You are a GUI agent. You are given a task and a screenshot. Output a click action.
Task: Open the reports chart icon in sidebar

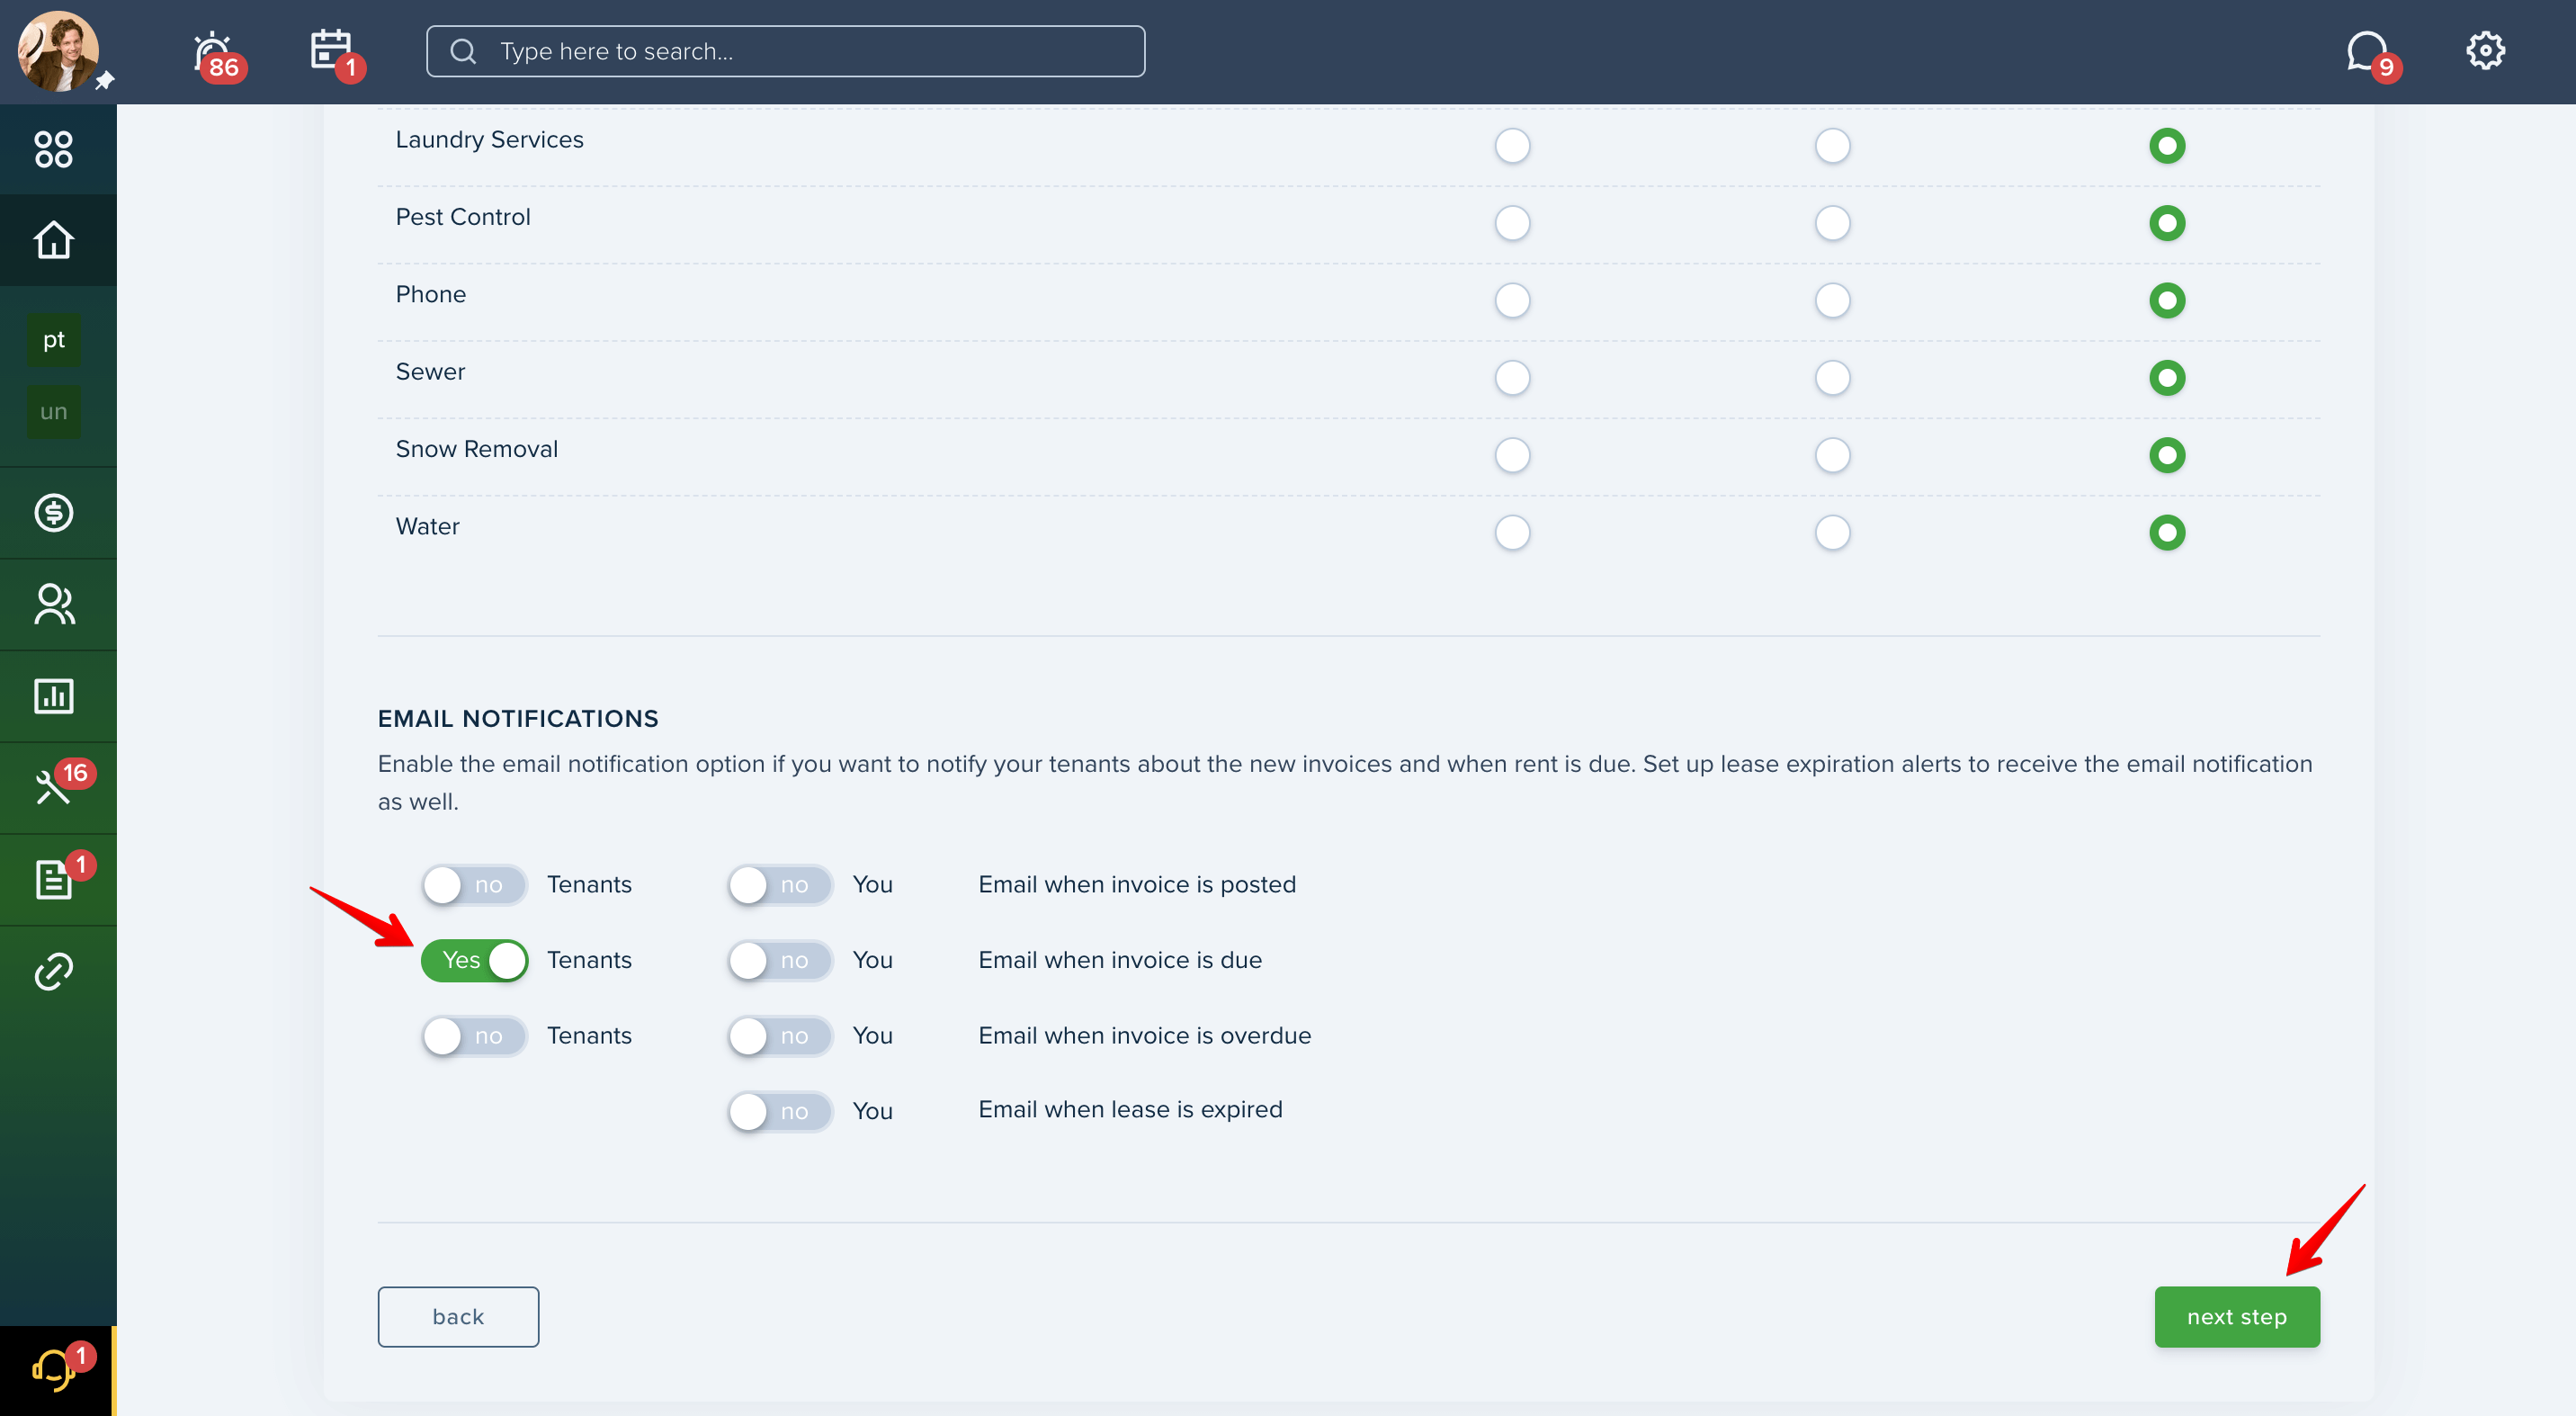(54, 696)
